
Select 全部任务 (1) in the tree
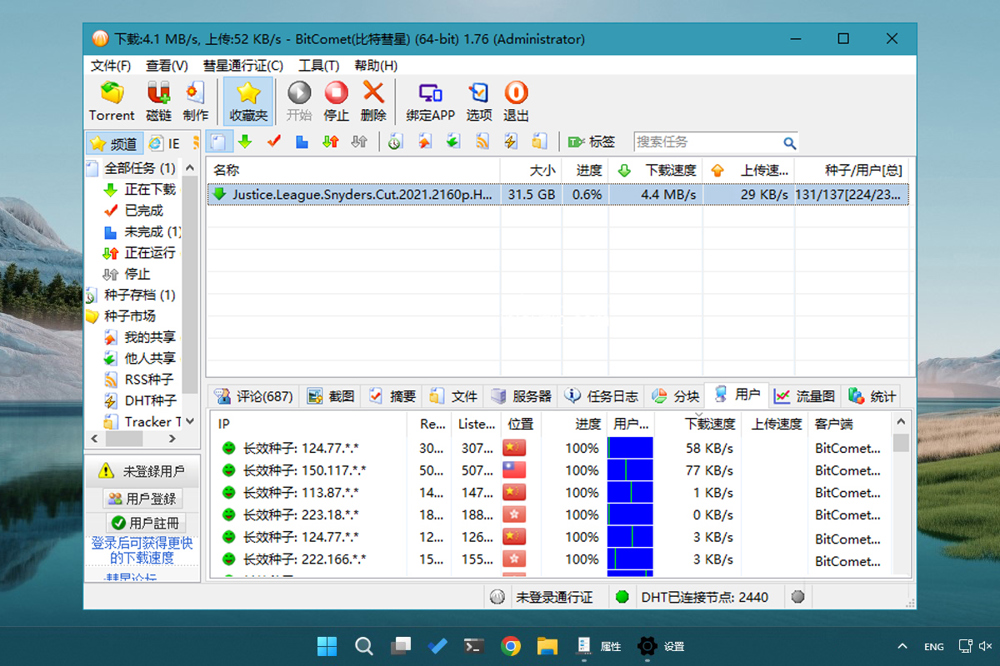(140, 168)
